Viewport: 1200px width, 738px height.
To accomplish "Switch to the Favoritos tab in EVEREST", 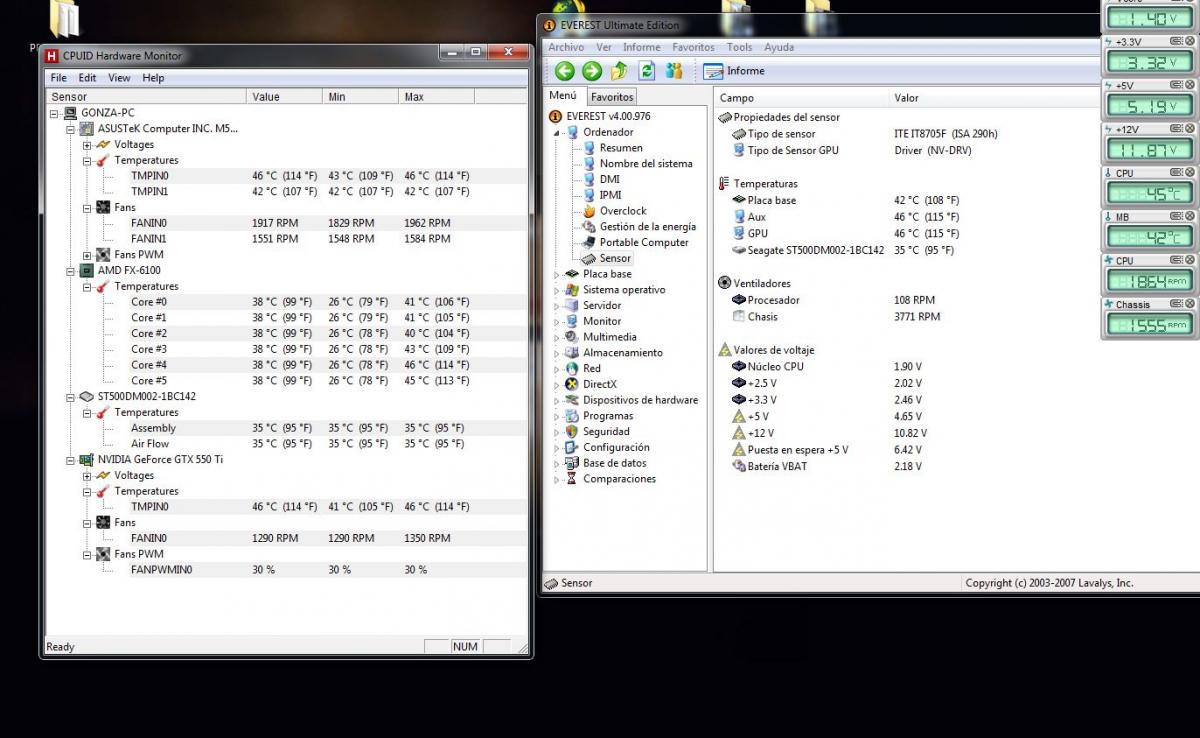I will coord(612,97).
